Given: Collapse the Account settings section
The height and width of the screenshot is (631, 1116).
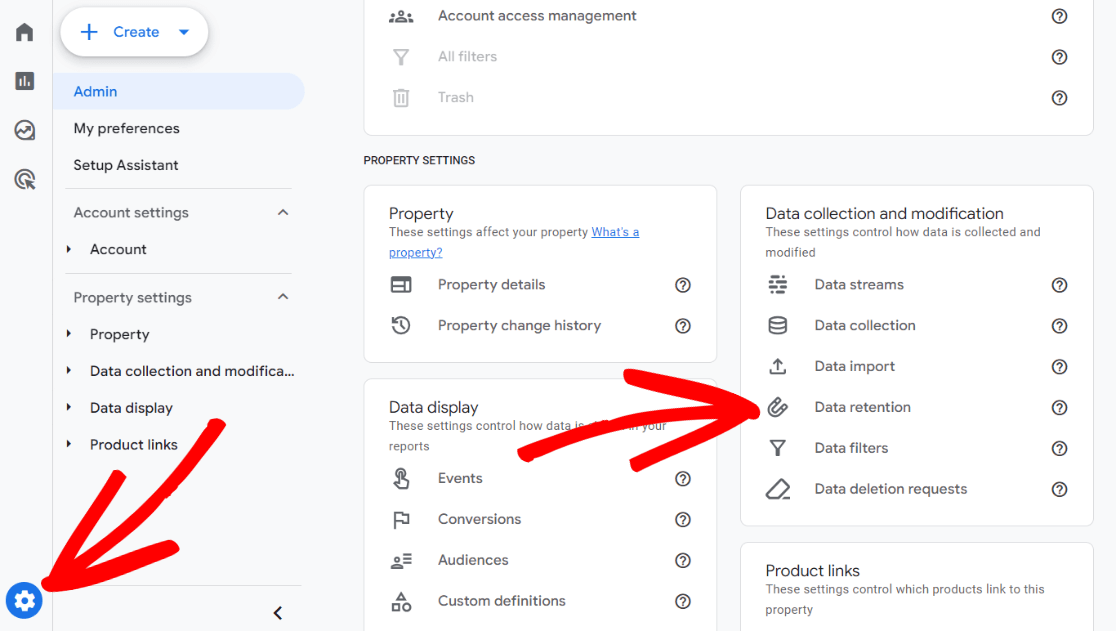Looking at the screenshot, I should point(282,212).
